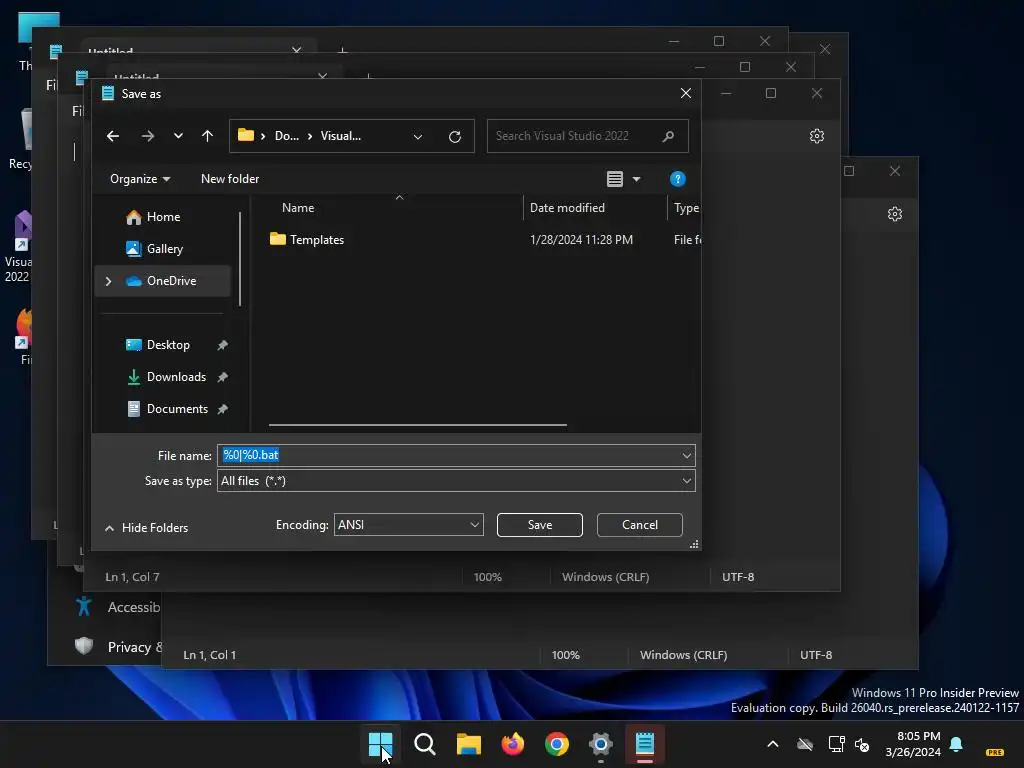Select the 'Do...' breadcrumb segment

(x=287, y=136)
